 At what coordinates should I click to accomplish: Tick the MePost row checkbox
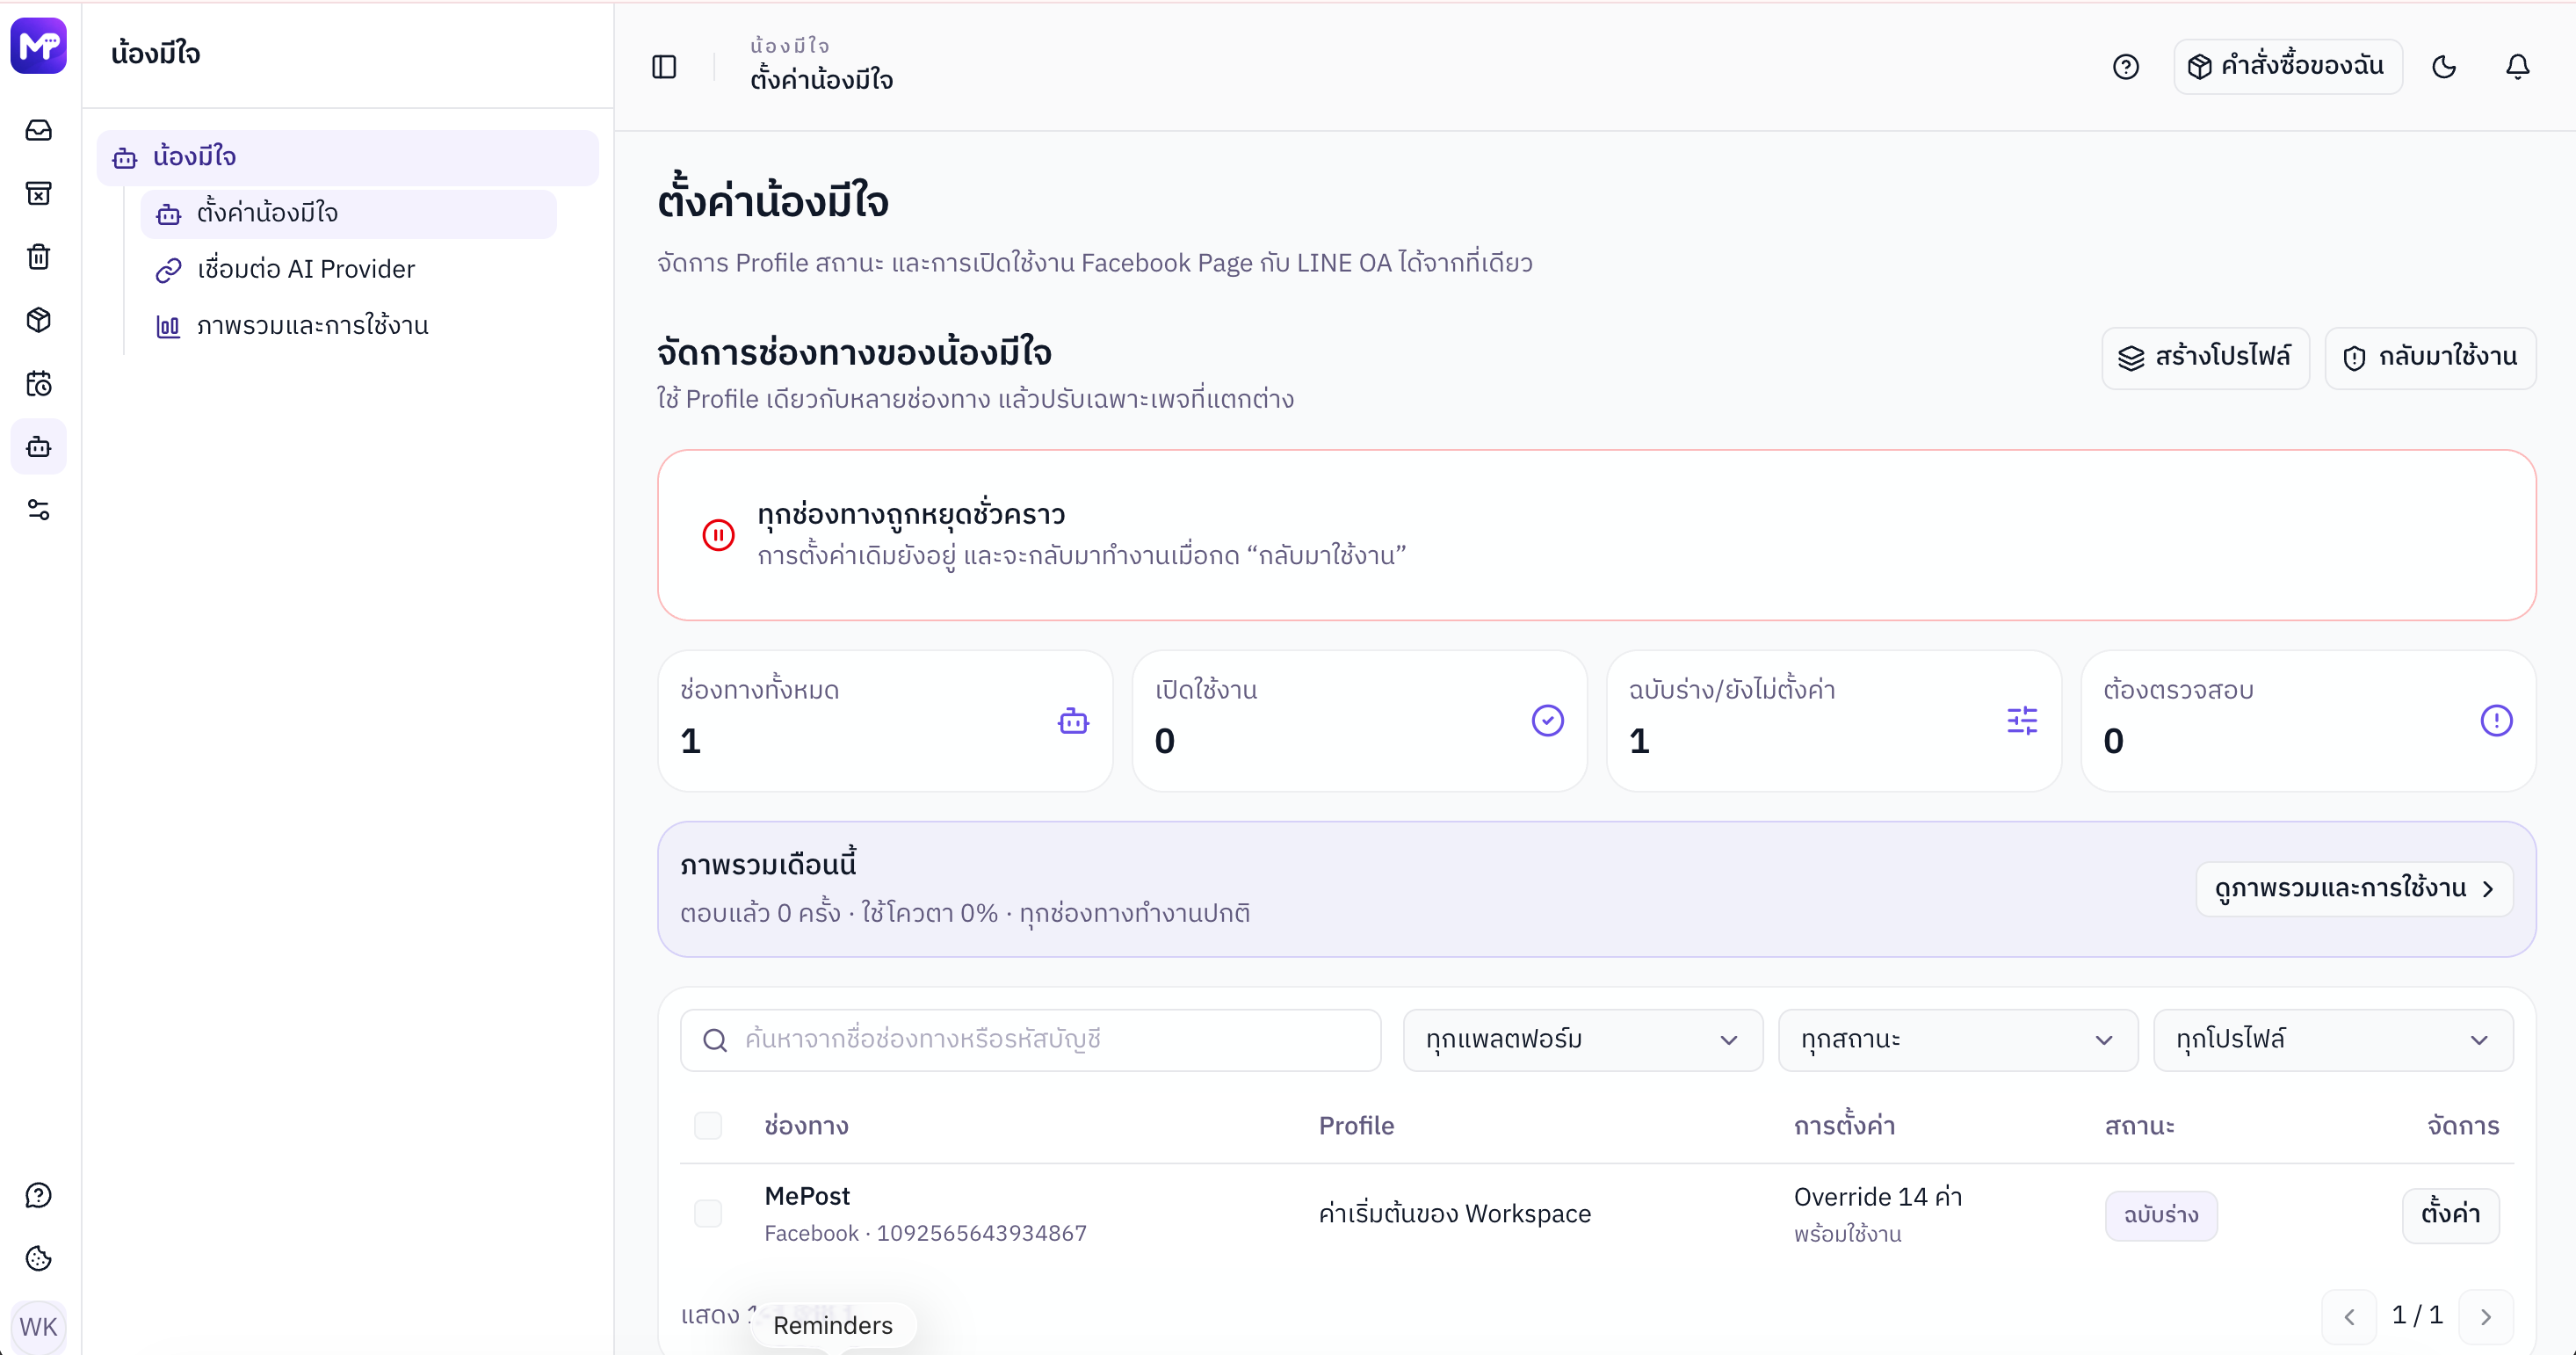tap(708, 1214)
